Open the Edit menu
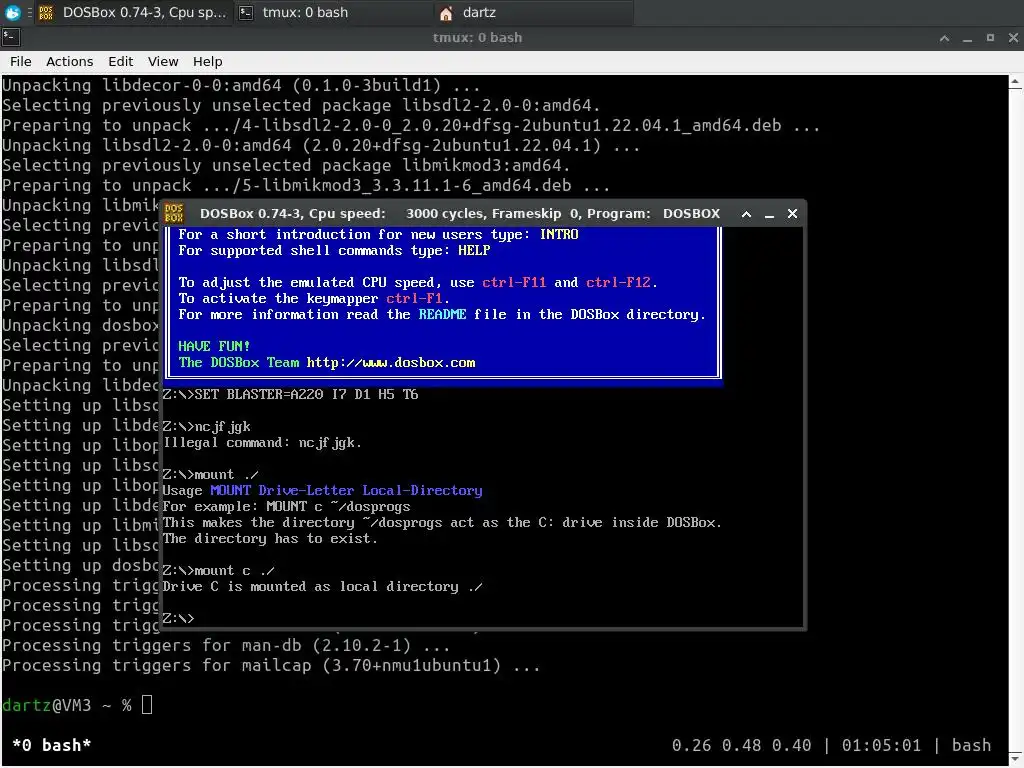Screen dimensions: 1024x768 pos(120,61)
